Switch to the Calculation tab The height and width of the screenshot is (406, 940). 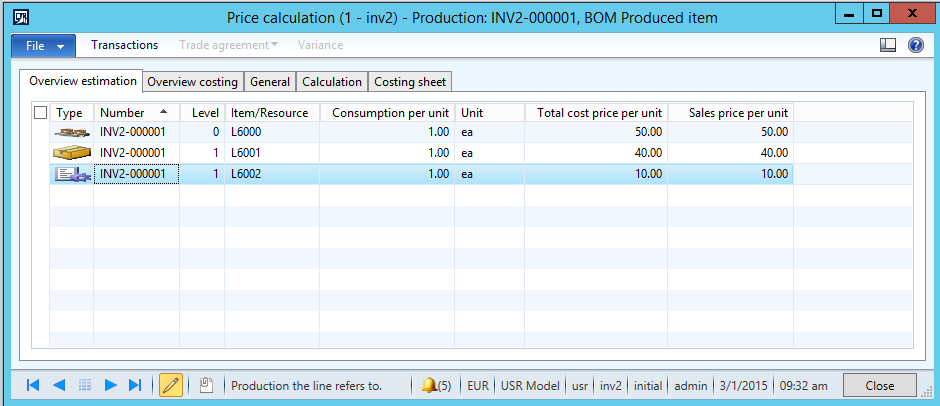tap(331, 82)
